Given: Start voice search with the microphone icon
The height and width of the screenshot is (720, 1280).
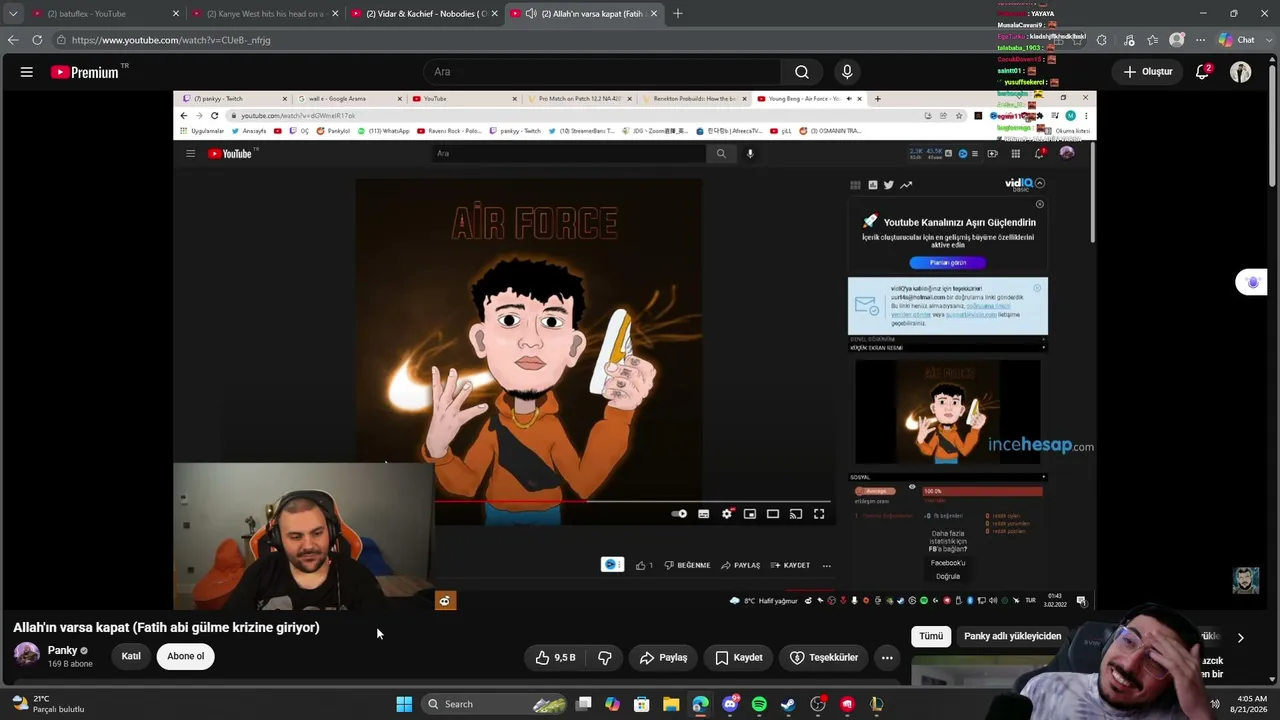Looking at the screenshot, I should tap(847, 72).
